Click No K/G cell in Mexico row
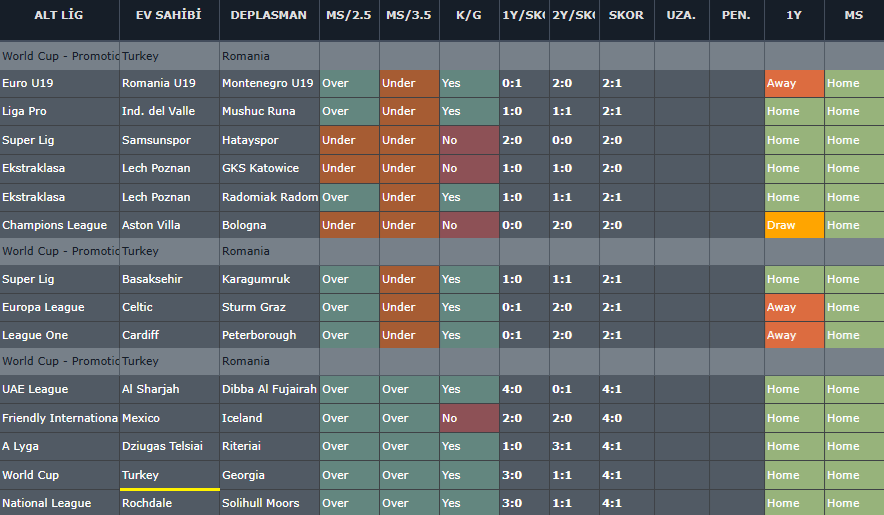The height and width of the screenshot is (515, 884). [469, 418]
